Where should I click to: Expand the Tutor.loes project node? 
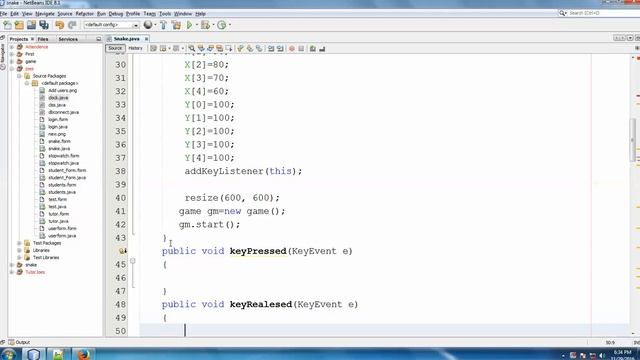point(12,272)
